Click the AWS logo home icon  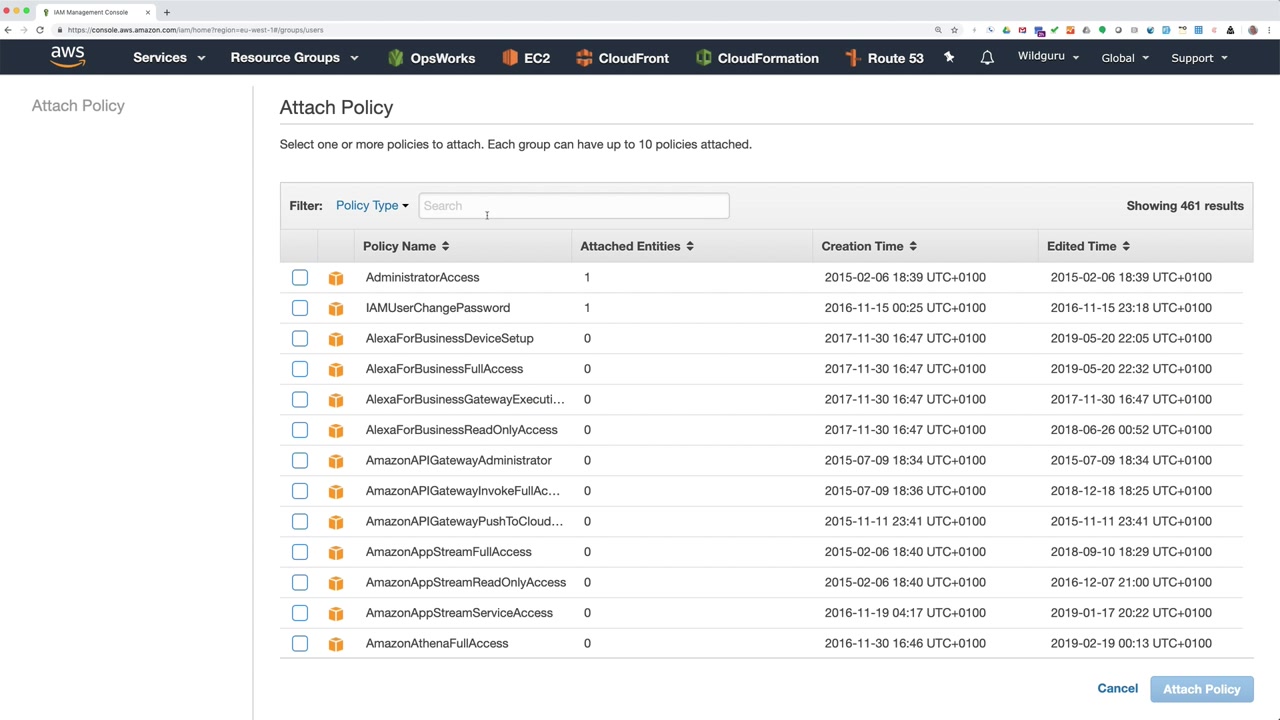68,57
